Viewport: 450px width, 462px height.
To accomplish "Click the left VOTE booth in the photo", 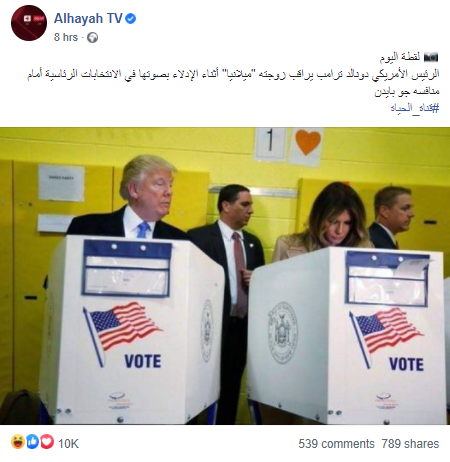I will [x=133, y=329].
